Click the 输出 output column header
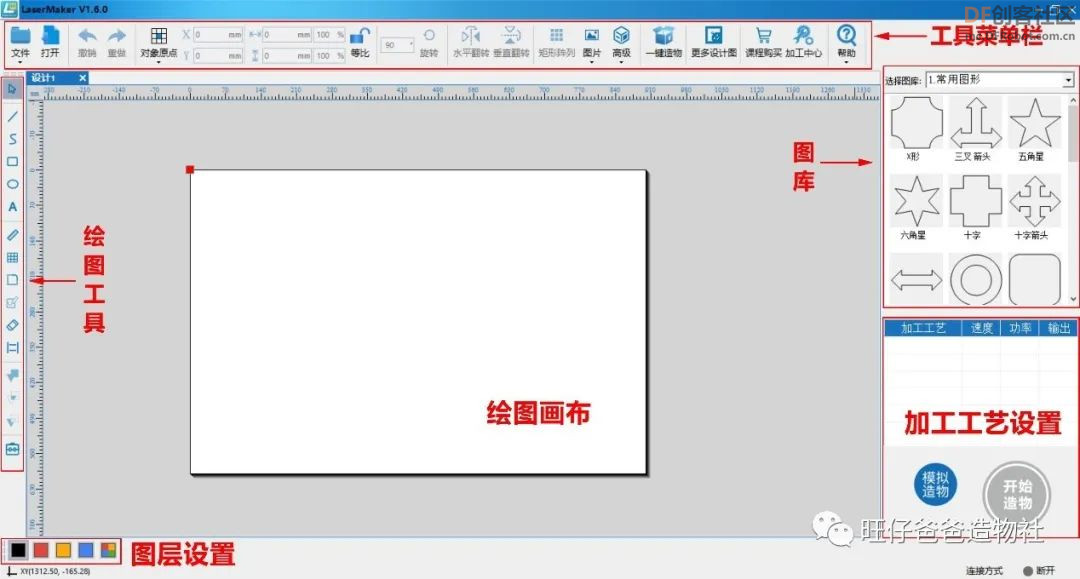1080x579 pixels. (1059, 328)
